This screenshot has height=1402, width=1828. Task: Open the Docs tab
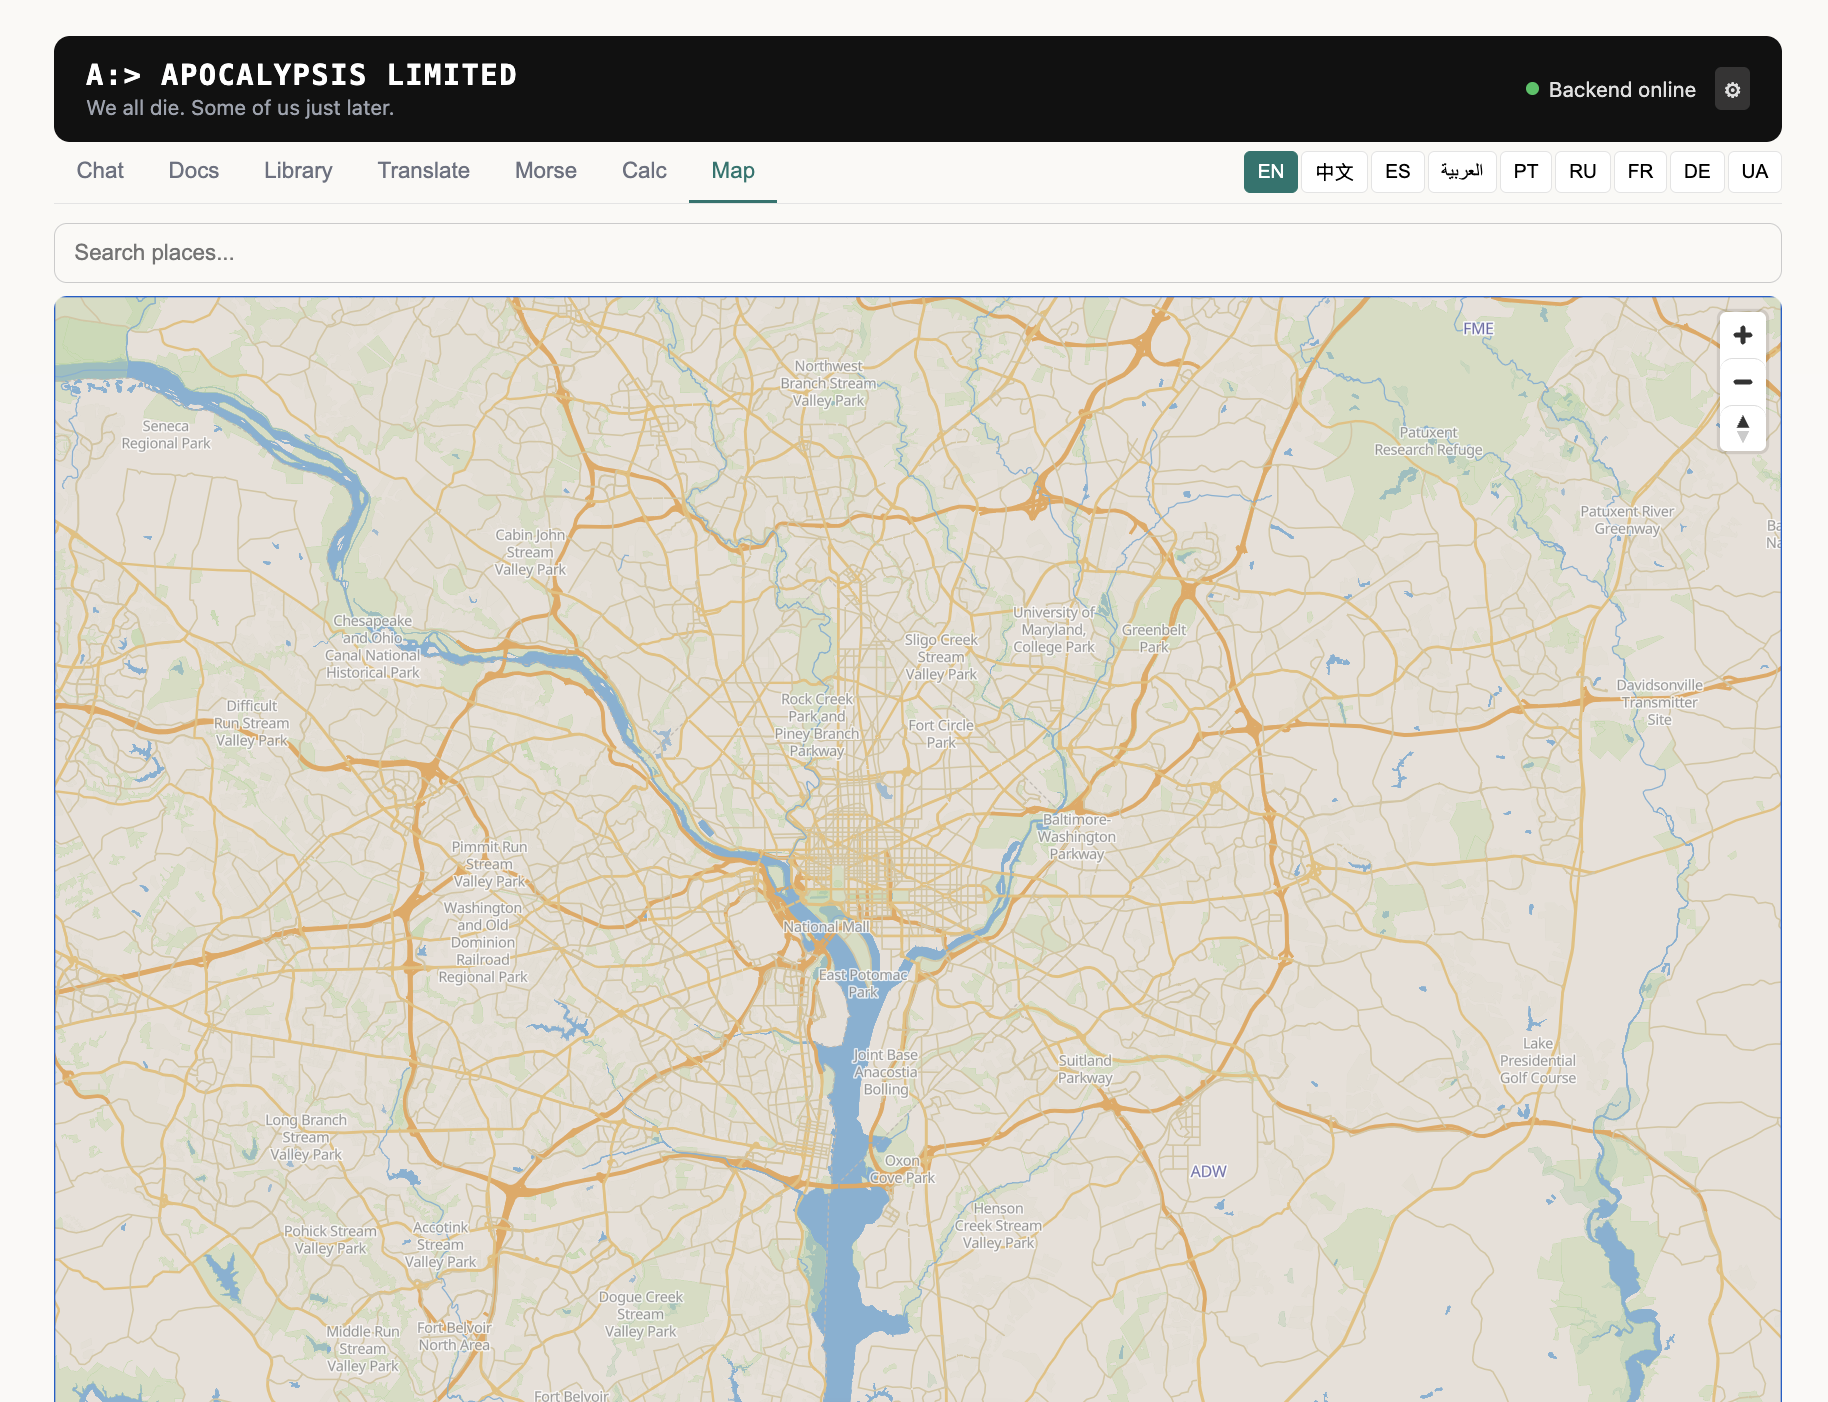(193, 170)
